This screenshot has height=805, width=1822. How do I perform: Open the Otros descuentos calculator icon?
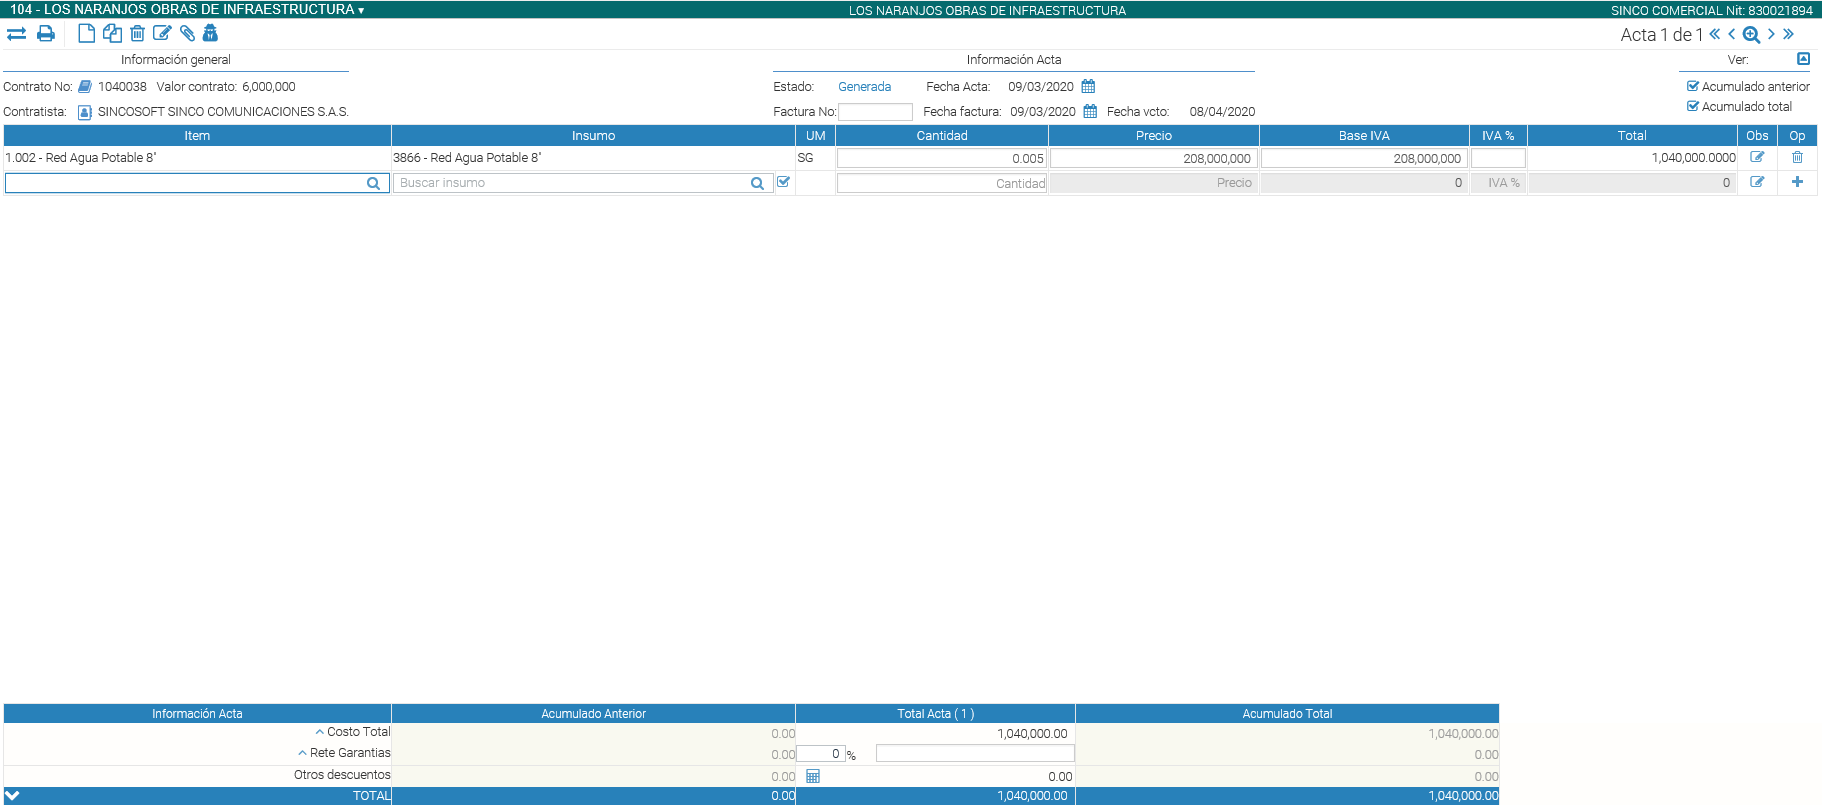click(813, 776)
